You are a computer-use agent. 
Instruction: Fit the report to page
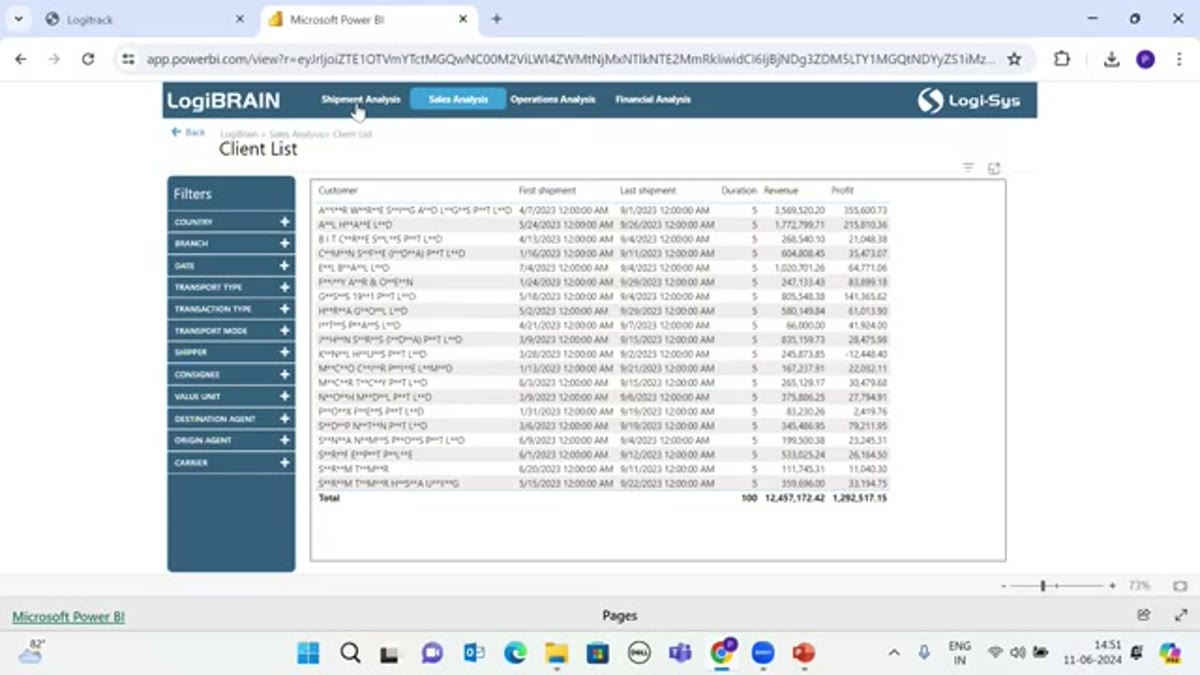[x=1180, y=586]
